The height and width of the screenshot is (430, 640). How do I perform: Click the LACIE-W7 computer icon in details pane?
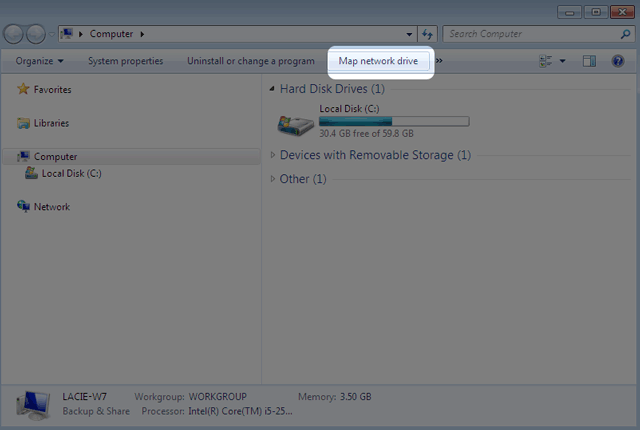33,405
